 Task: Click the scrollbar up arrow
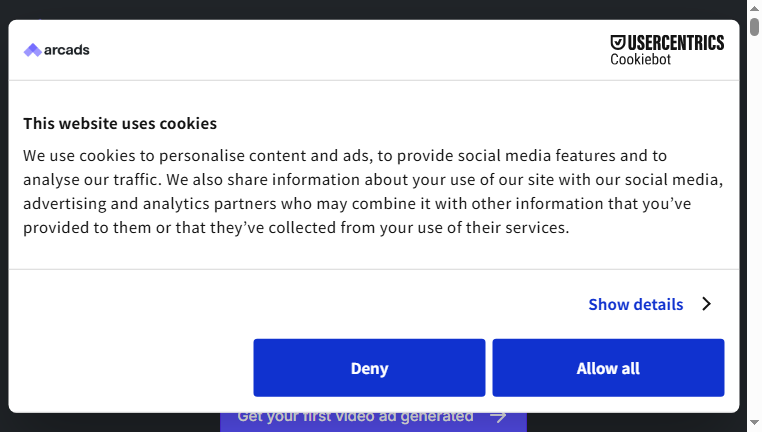click(754, 8)
